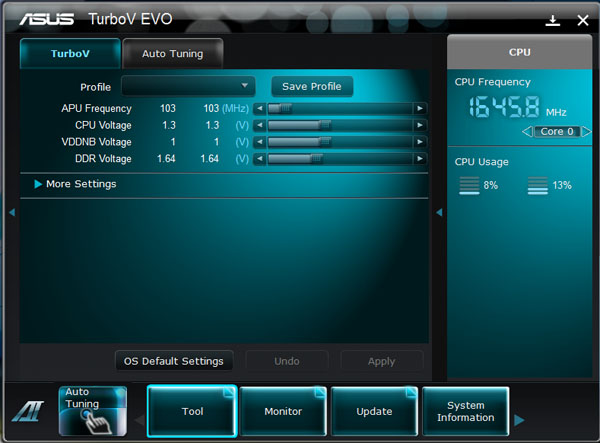Screen dimensions: 600x443
Task: Open the Tool menu button
Action: coord(192,411)
